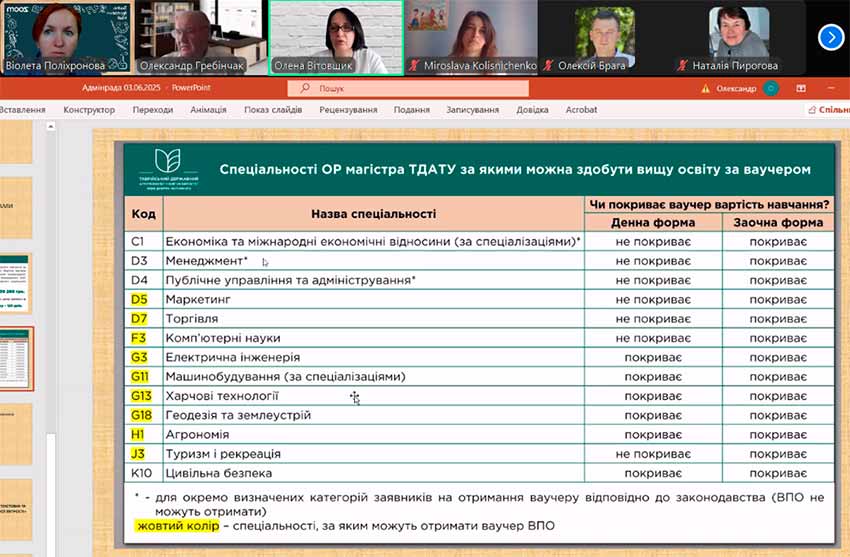
Task: Click the account avatar next to Олександр
Action: pyautogui.click(x=771, y=88)
